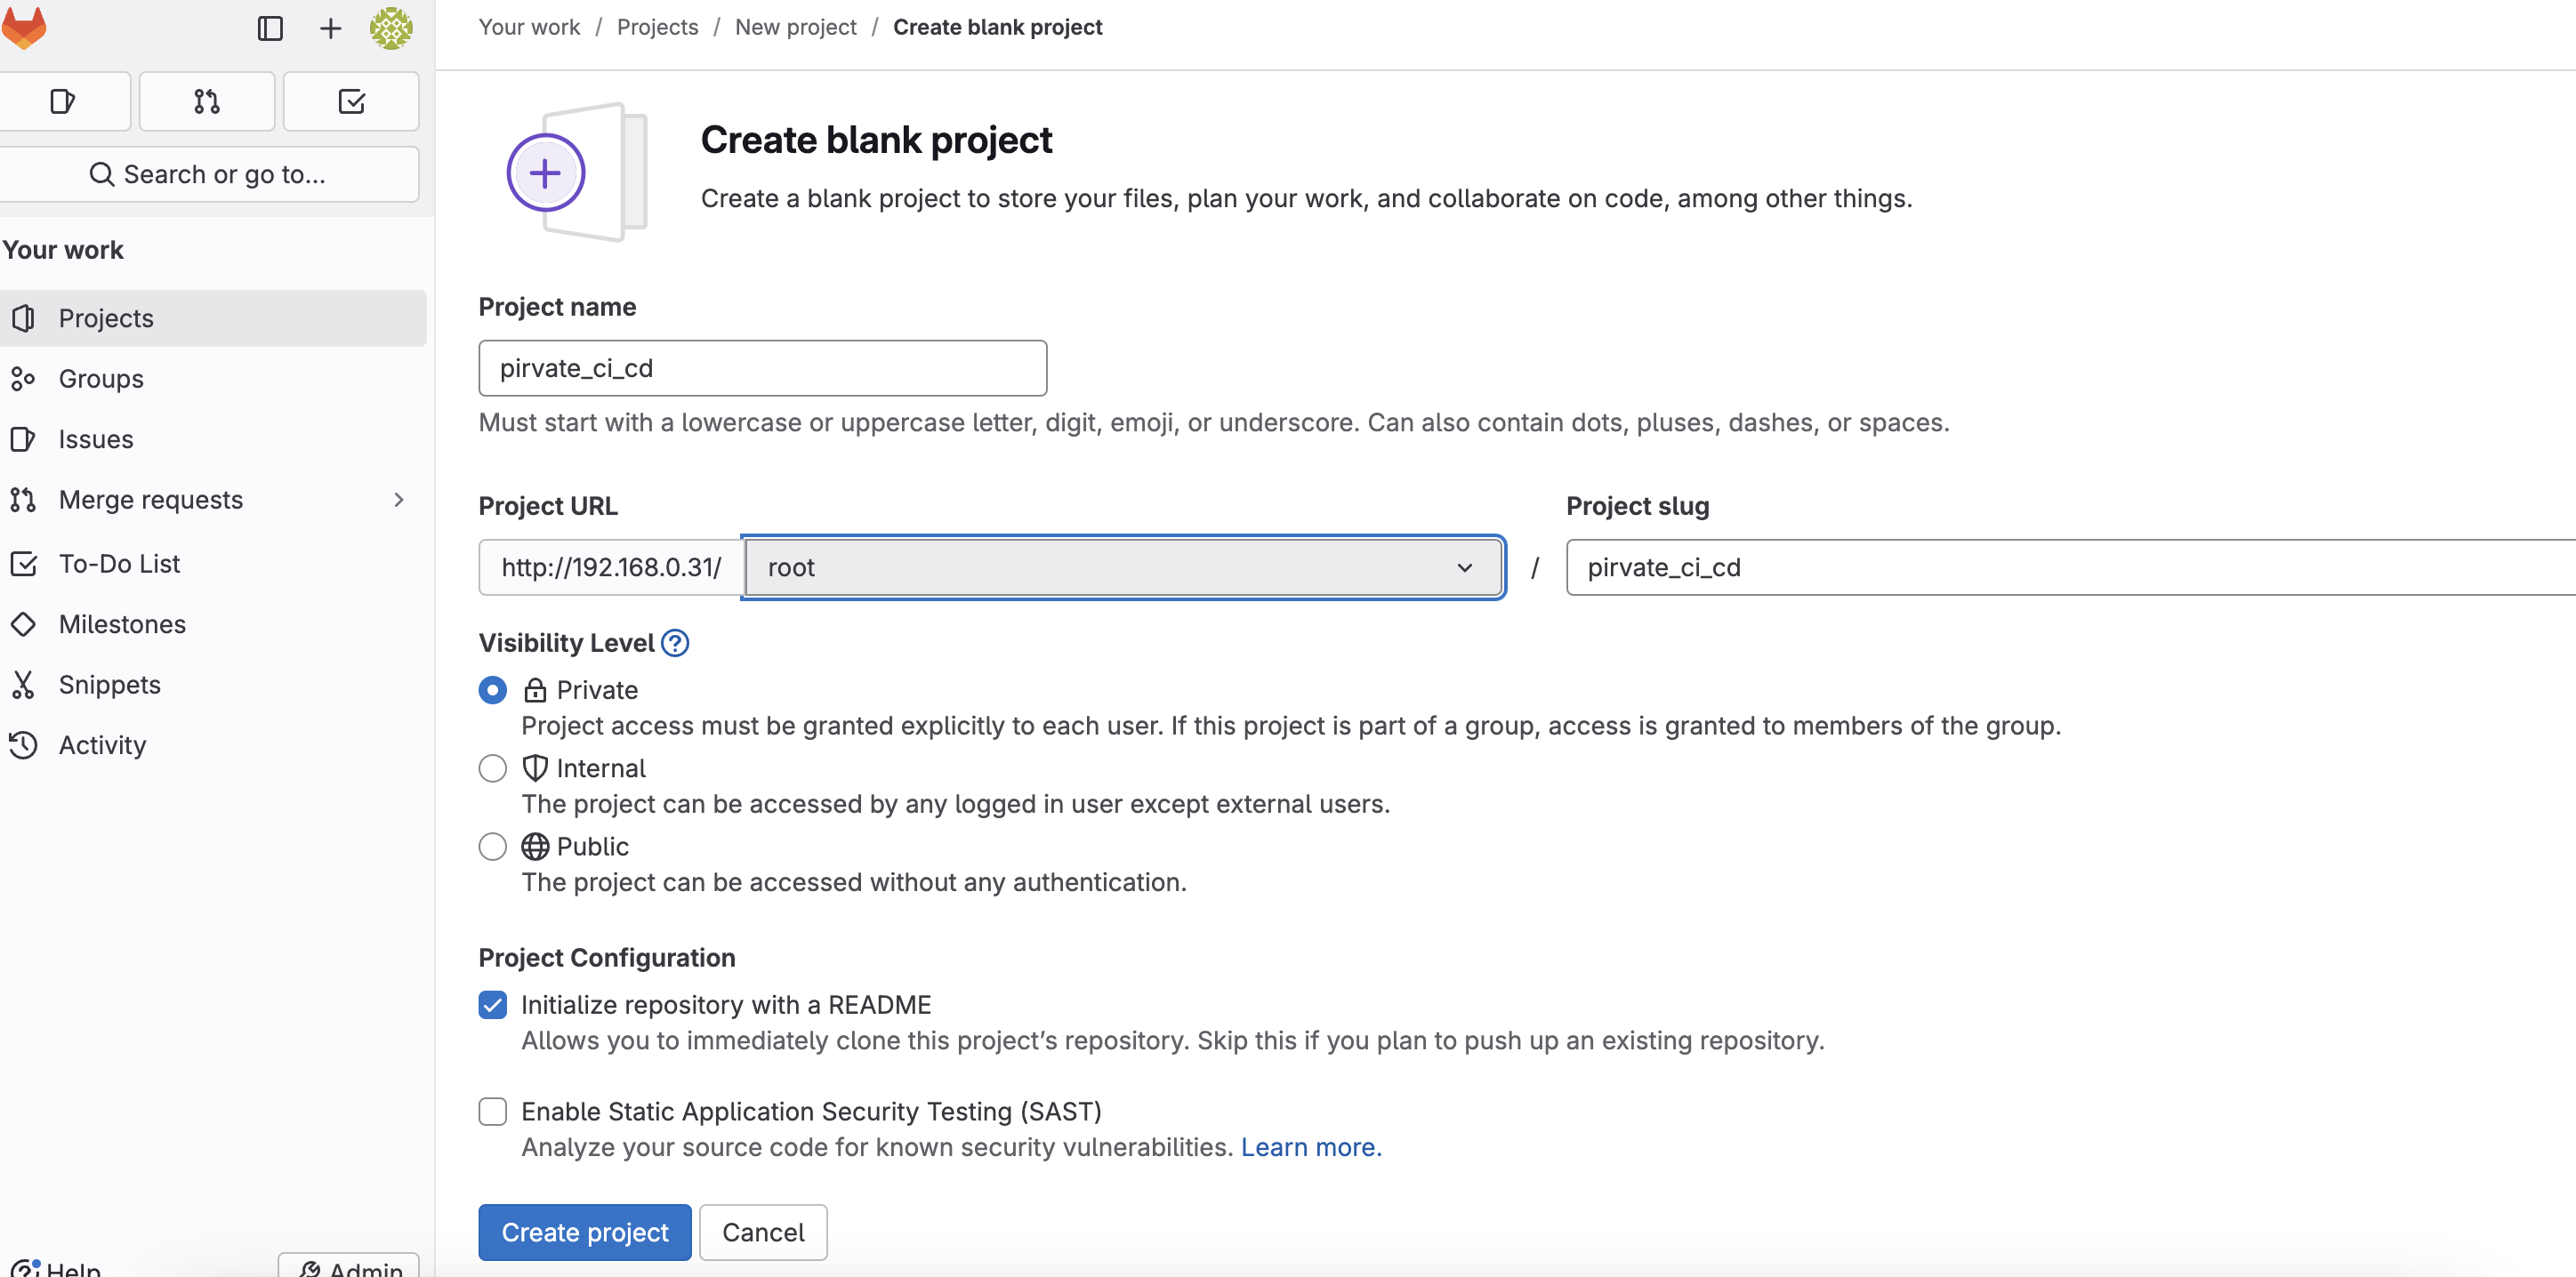The image size is (2576, 1277).
Task: Open the root namespace dropdown
Action: coord(1122,567)
